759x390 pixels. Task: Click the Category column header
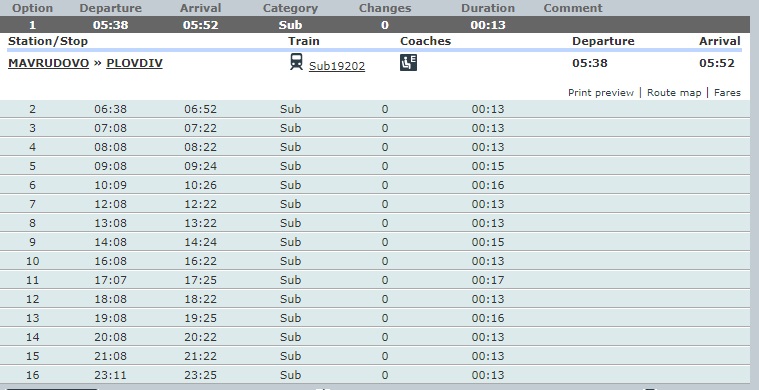pos(290,8)
